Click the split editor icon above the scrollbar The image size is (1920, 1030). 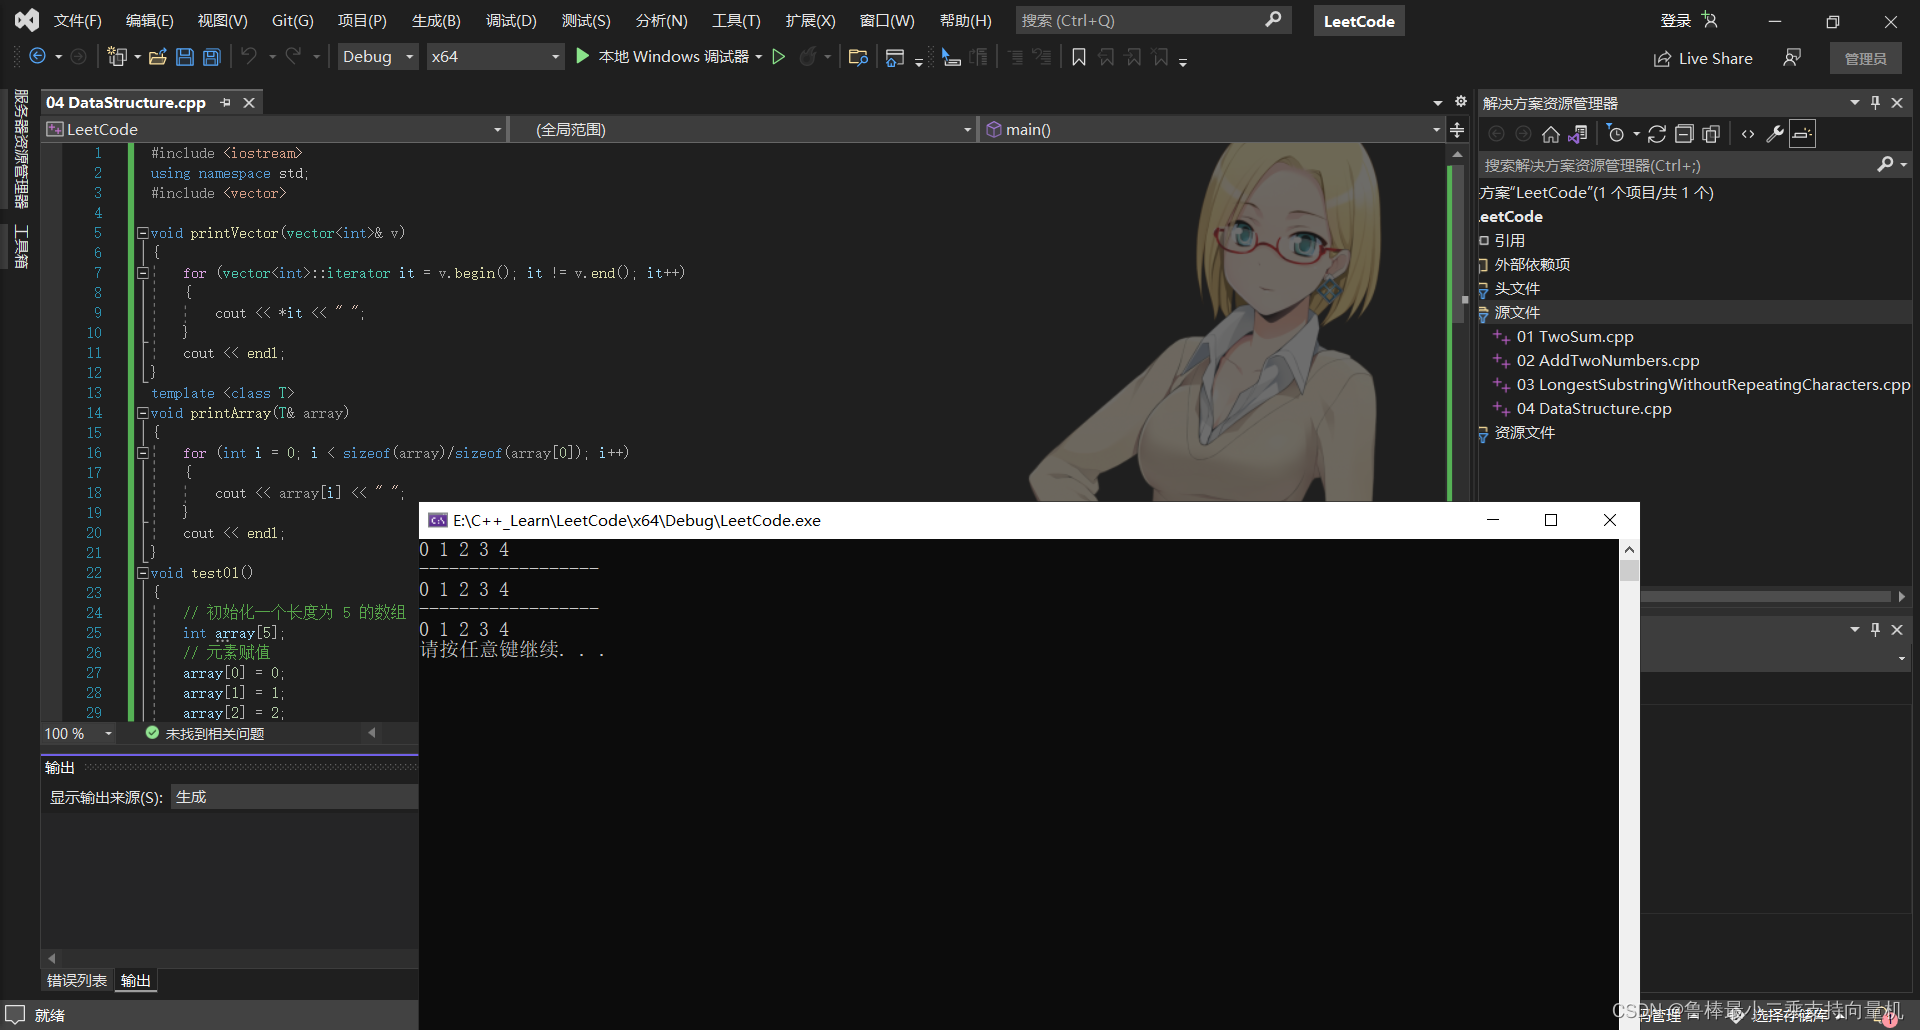point(1457,130)
